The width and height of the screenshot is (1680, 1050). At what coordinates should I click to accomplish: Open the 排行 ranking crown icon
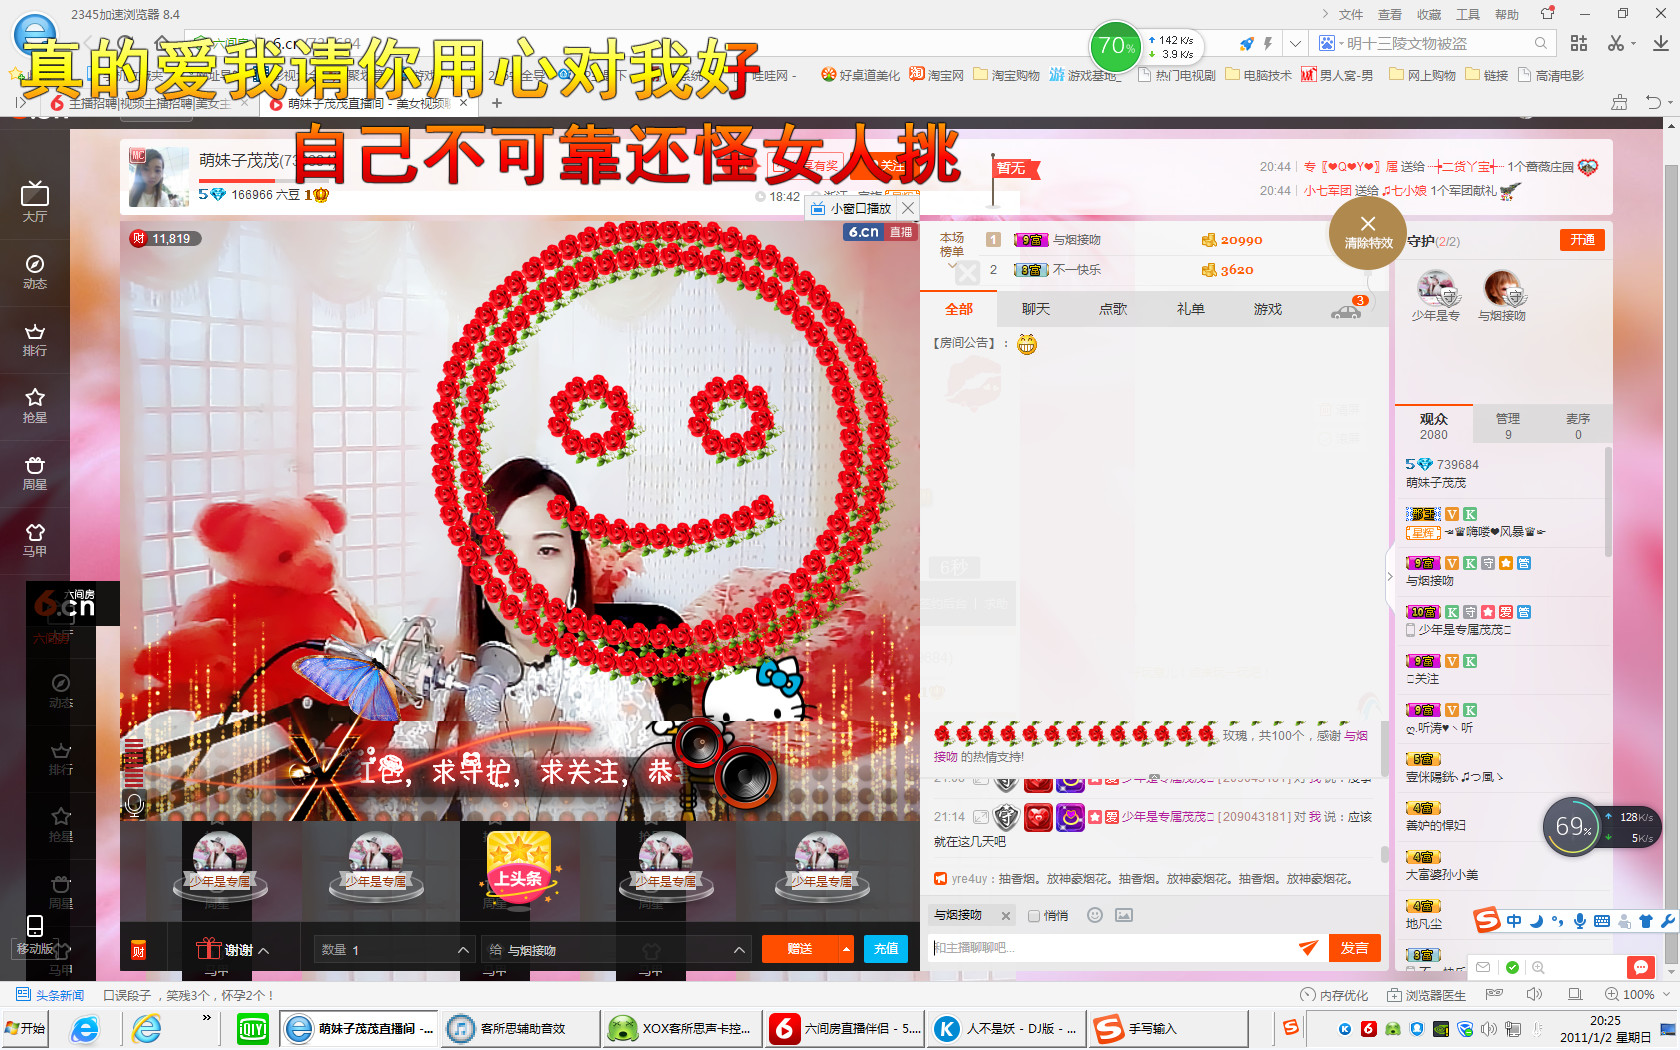35,339
